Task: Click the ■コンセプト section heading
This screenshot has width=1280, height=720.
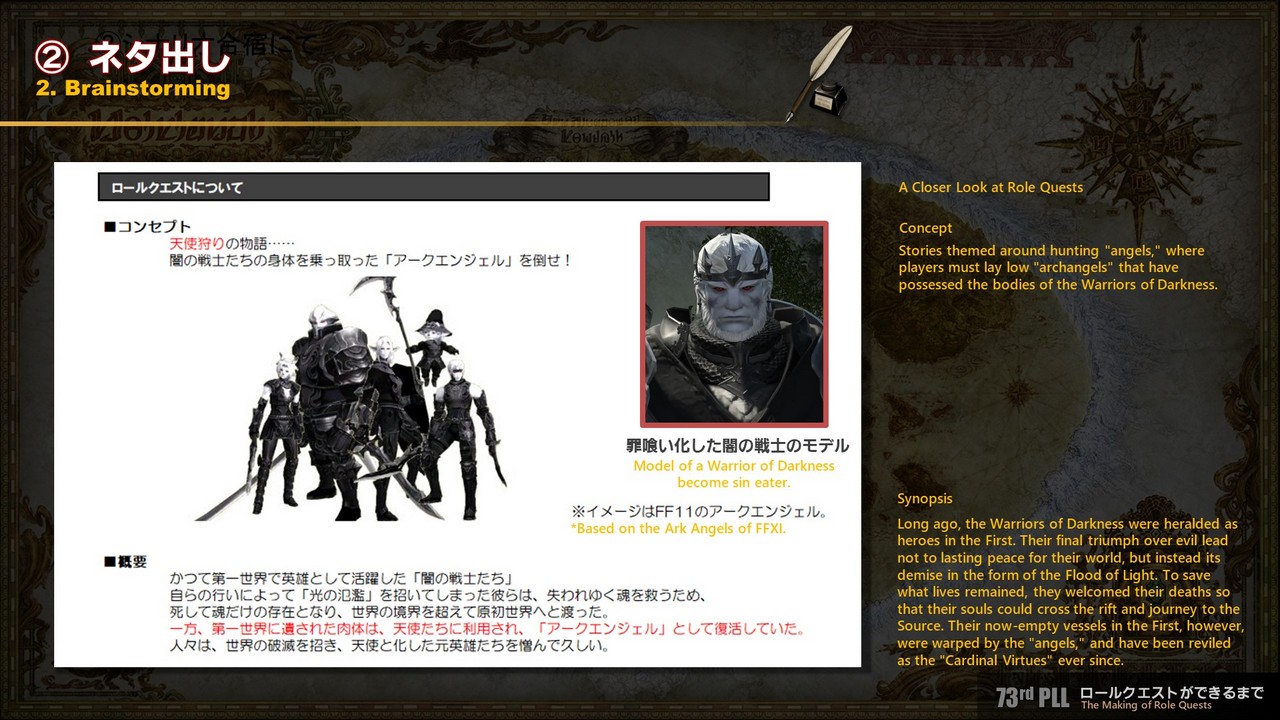Action: pos(147,227)
